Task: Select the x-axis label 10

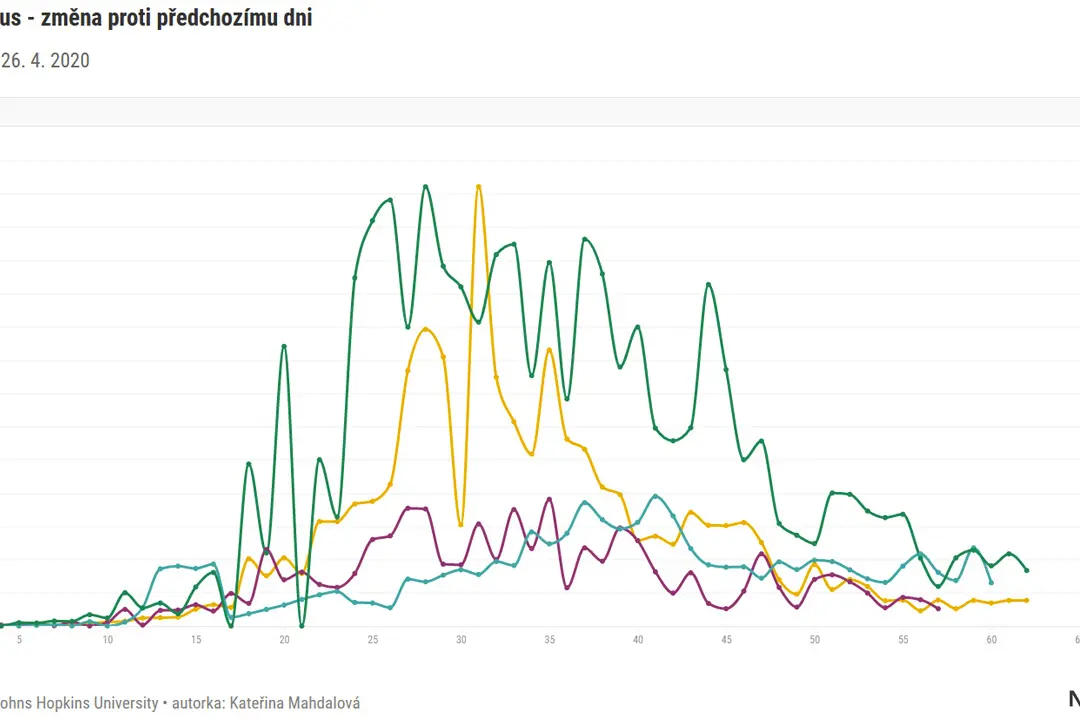Action: (107, 639)
